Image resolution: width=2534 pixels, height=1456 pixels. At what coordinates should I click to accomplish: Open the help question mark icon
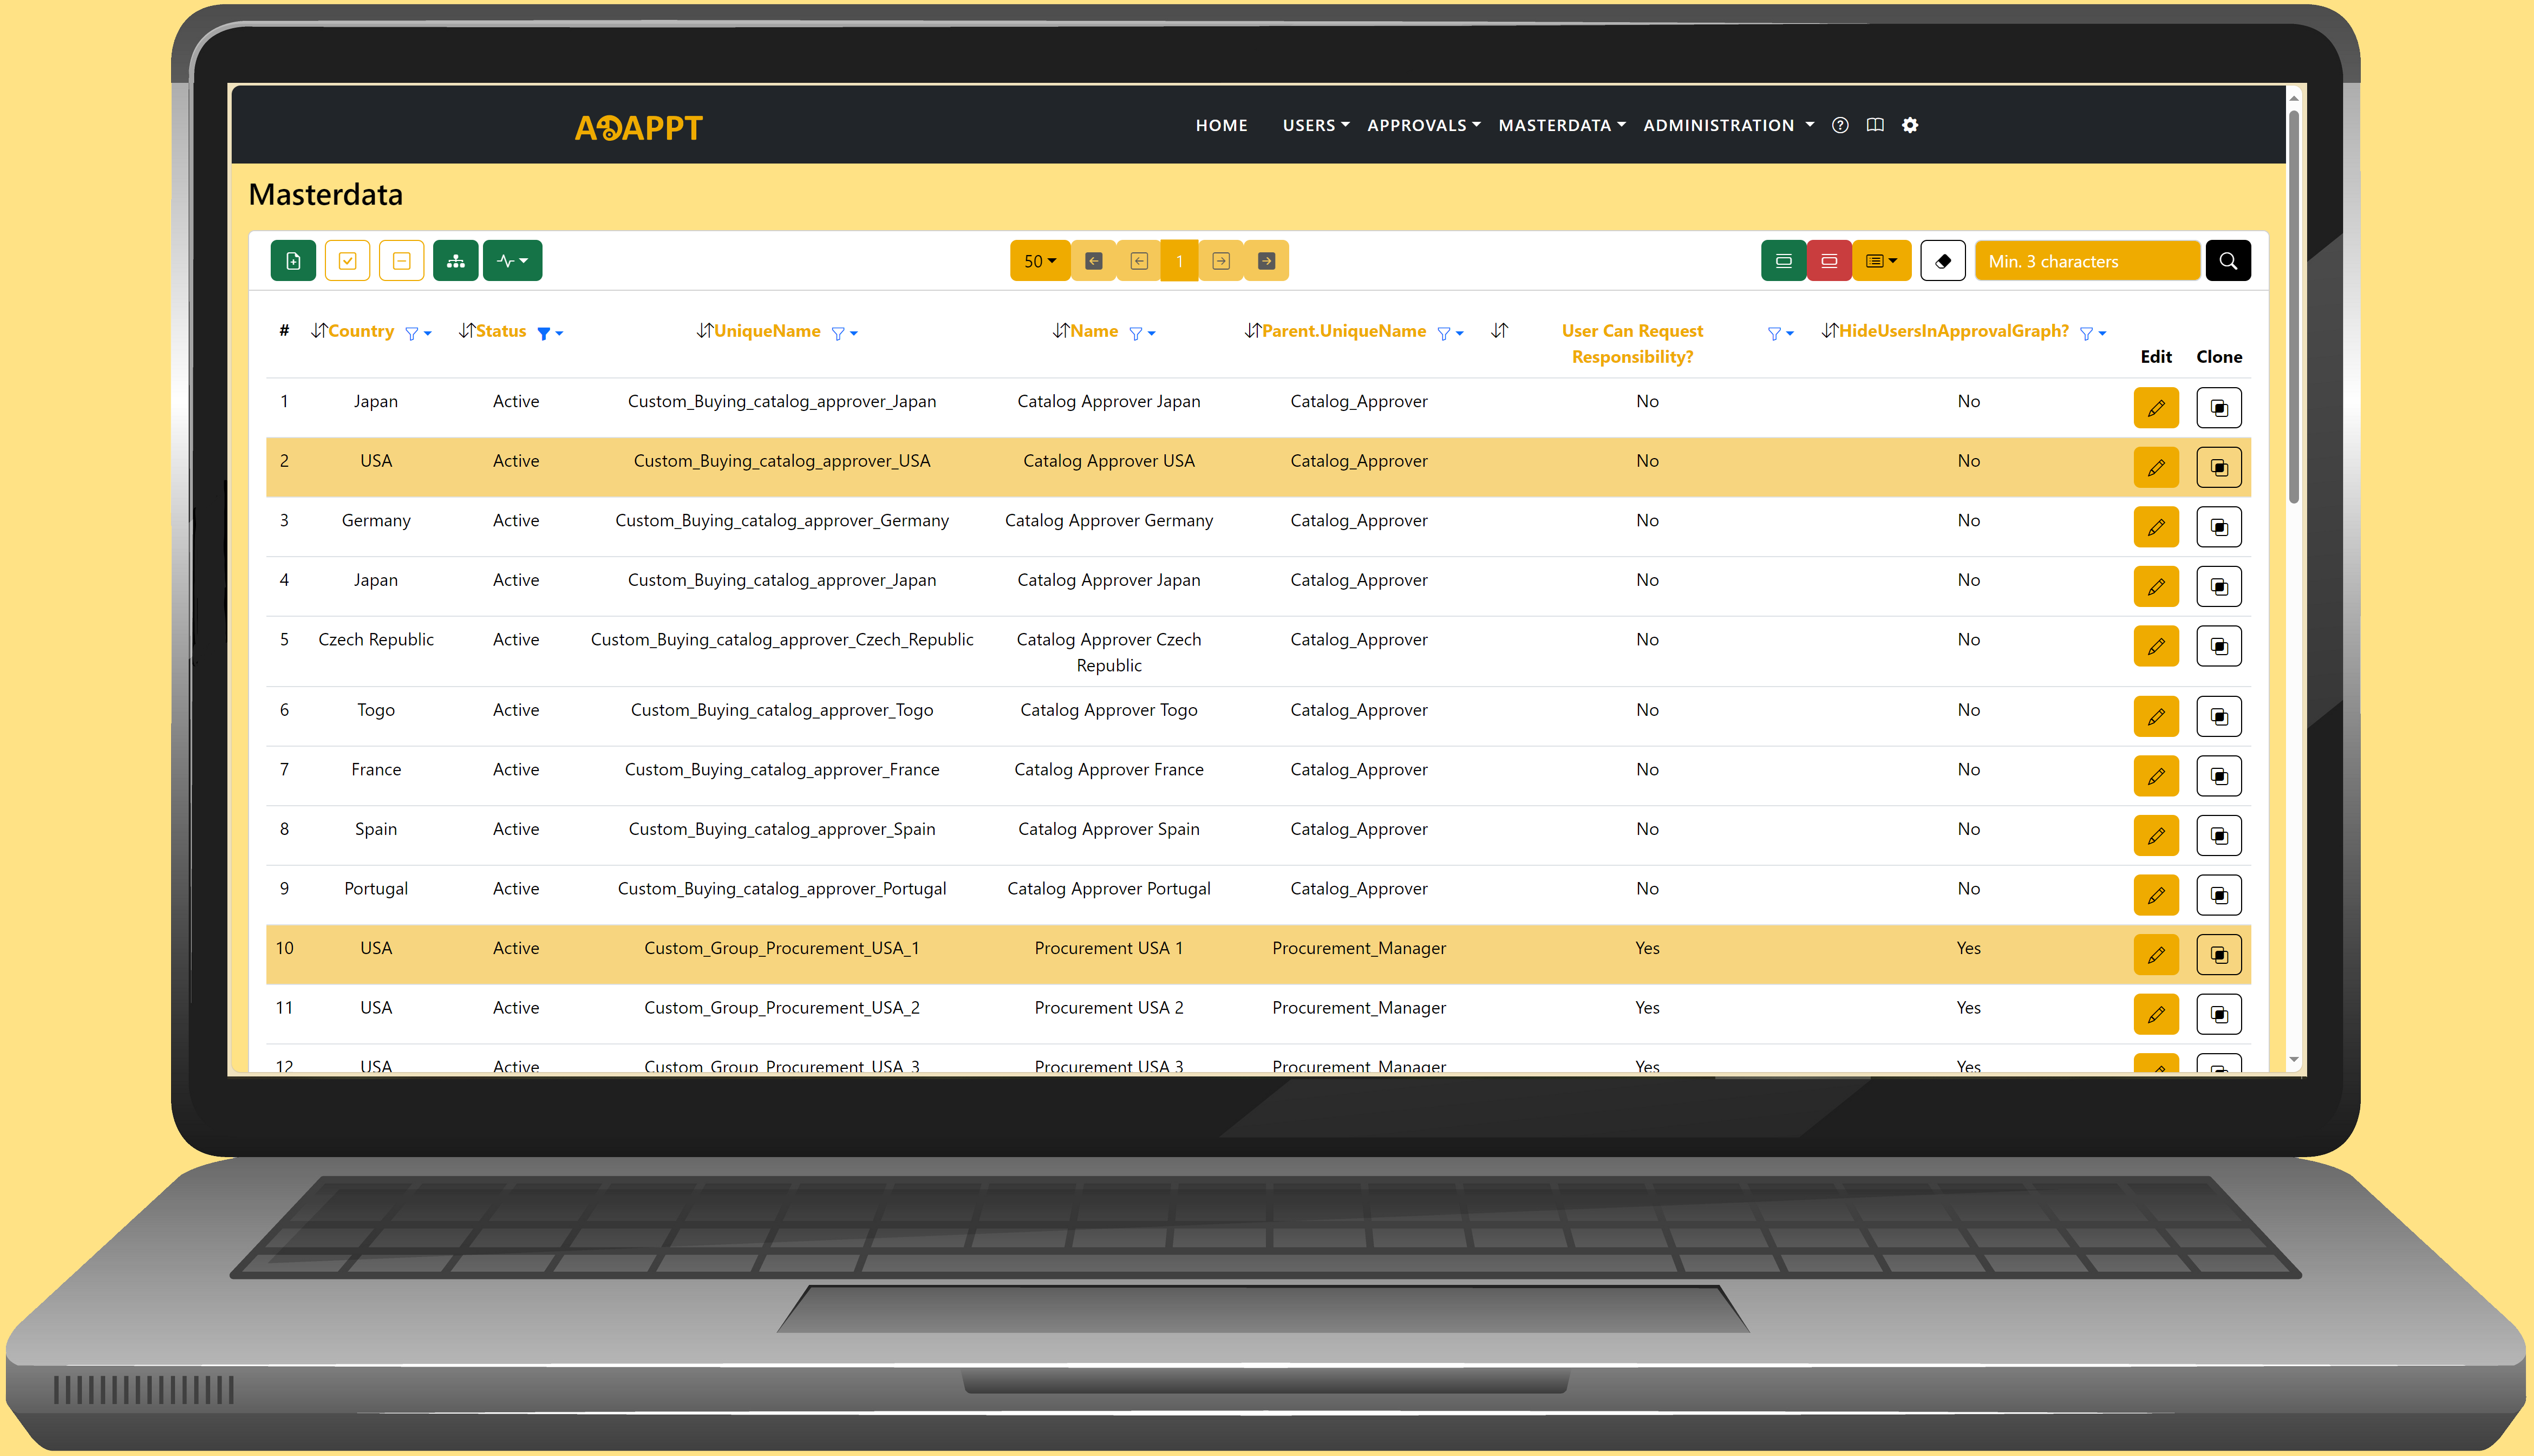click(1839, 125)
